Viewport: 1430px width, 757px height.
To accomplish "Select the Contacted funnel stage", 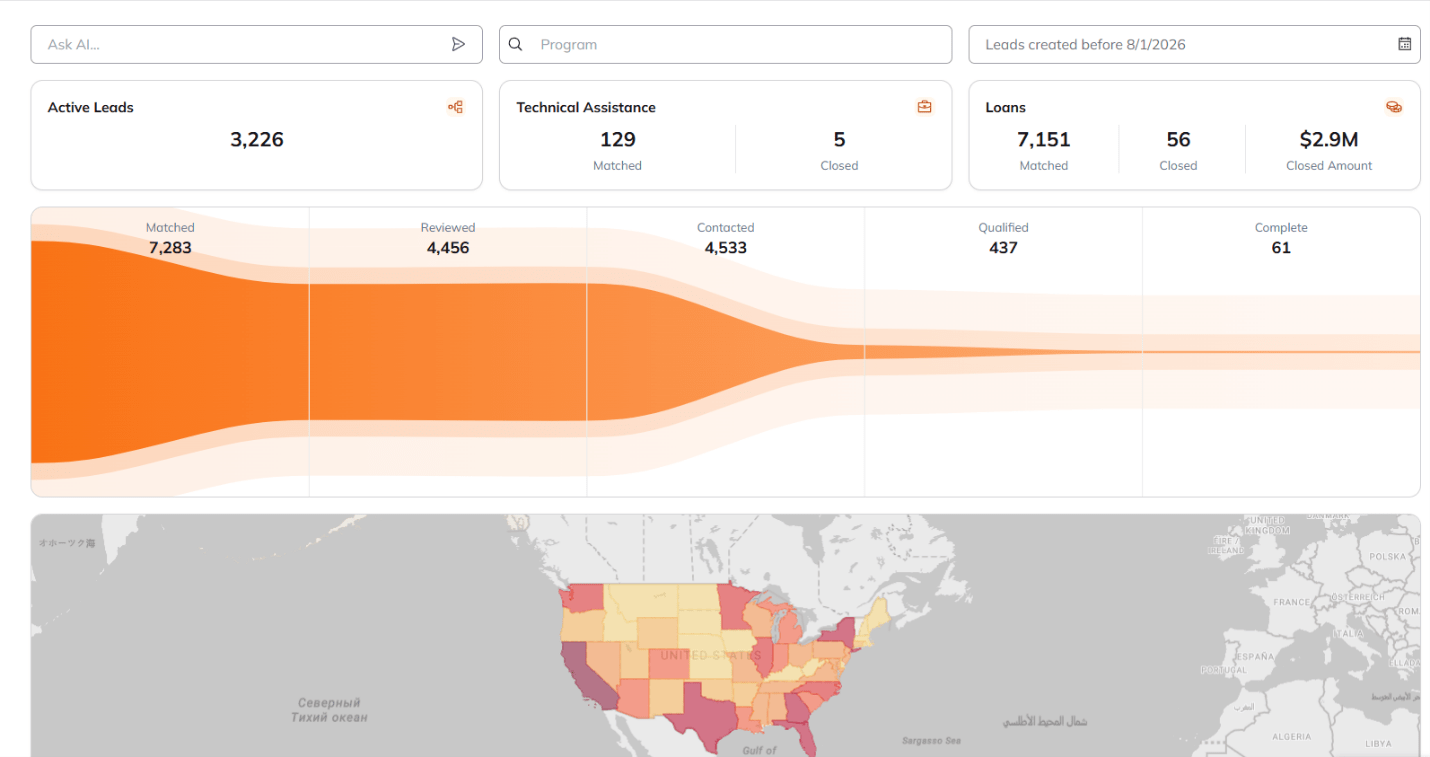I will pyautogui.click(x=725, y=352).
